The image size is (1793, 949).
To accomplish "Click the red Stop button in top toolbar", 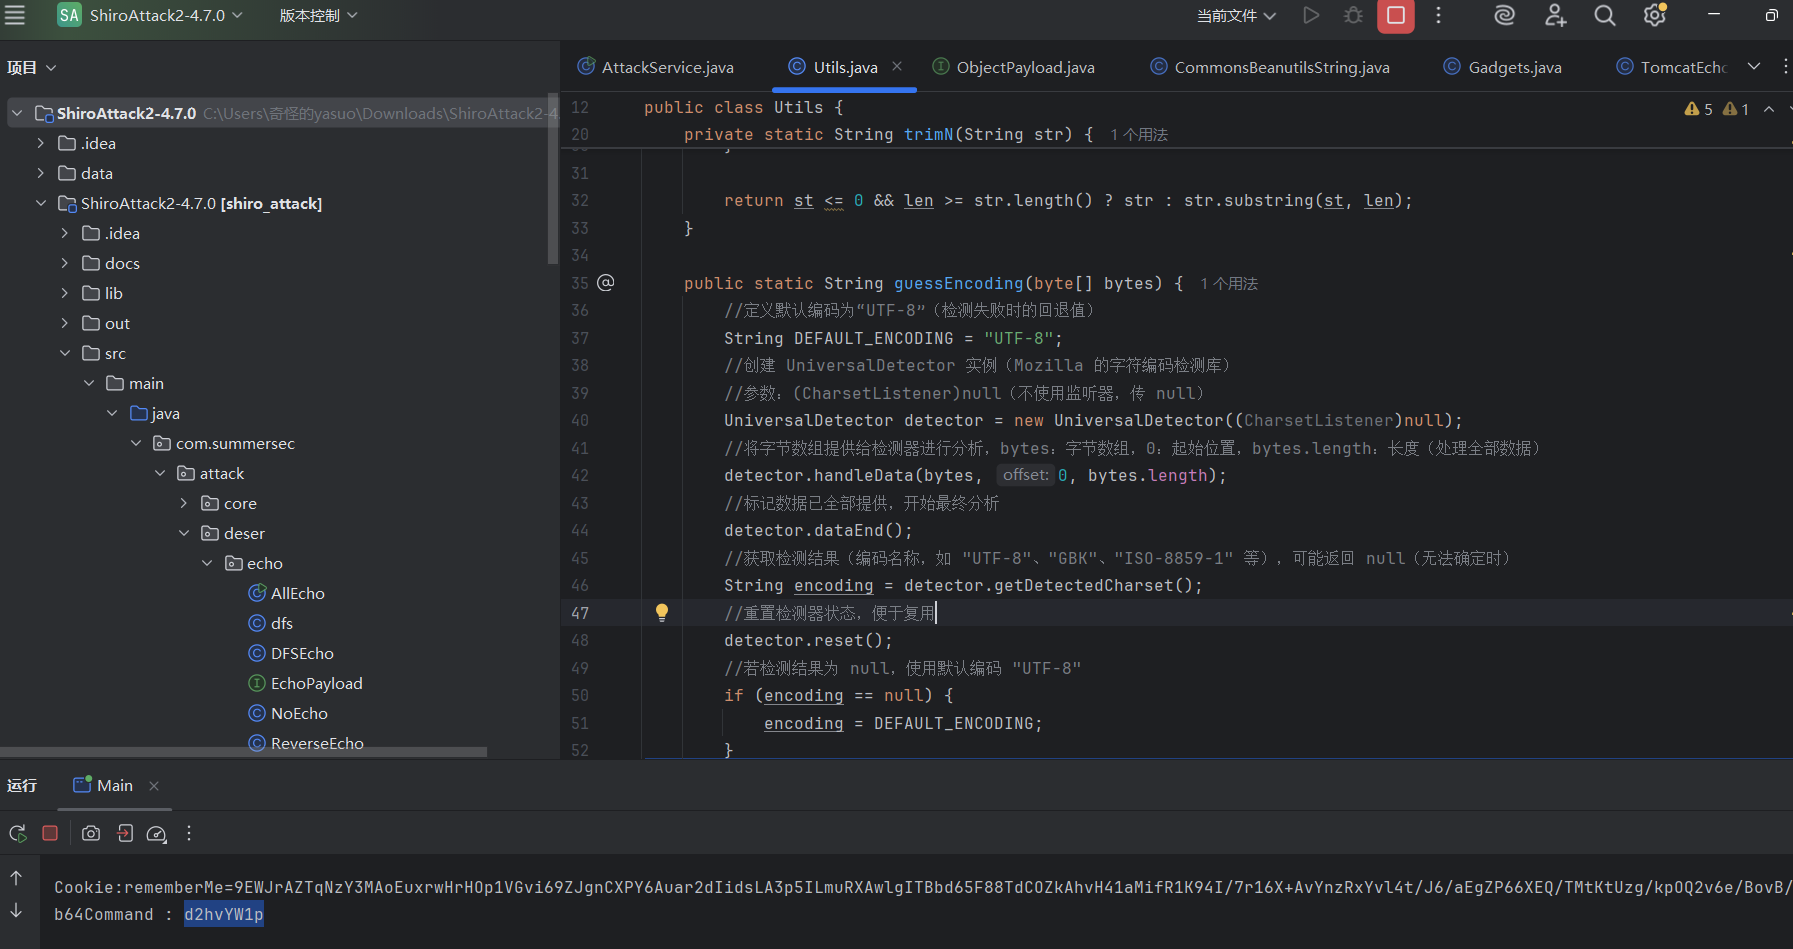I will [1395, 16].
